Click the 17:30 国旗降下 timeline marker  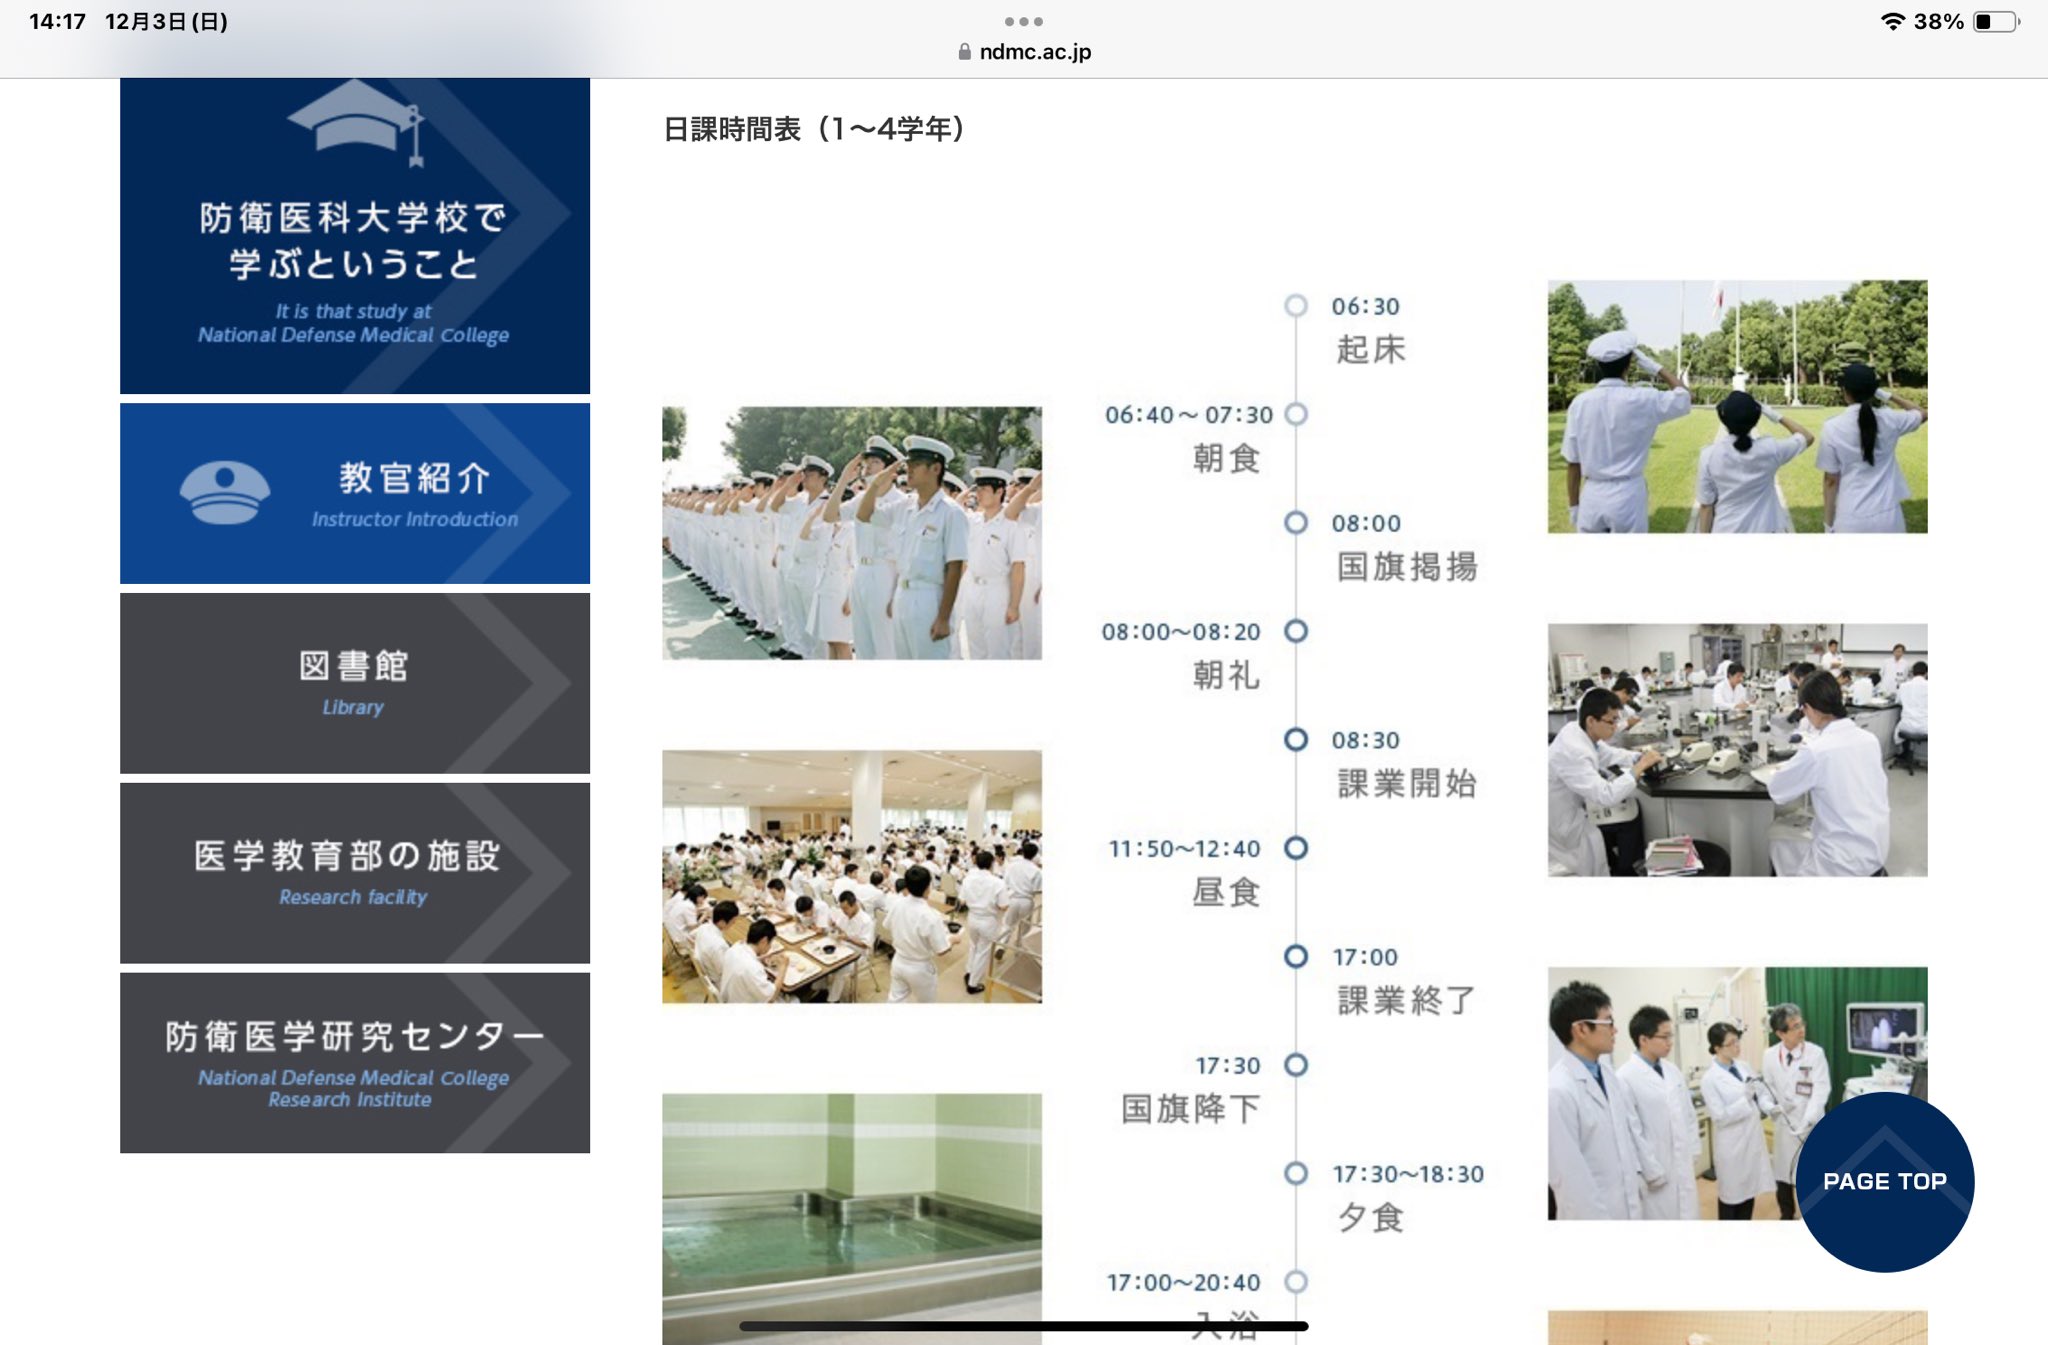tap(1296, 1065)
